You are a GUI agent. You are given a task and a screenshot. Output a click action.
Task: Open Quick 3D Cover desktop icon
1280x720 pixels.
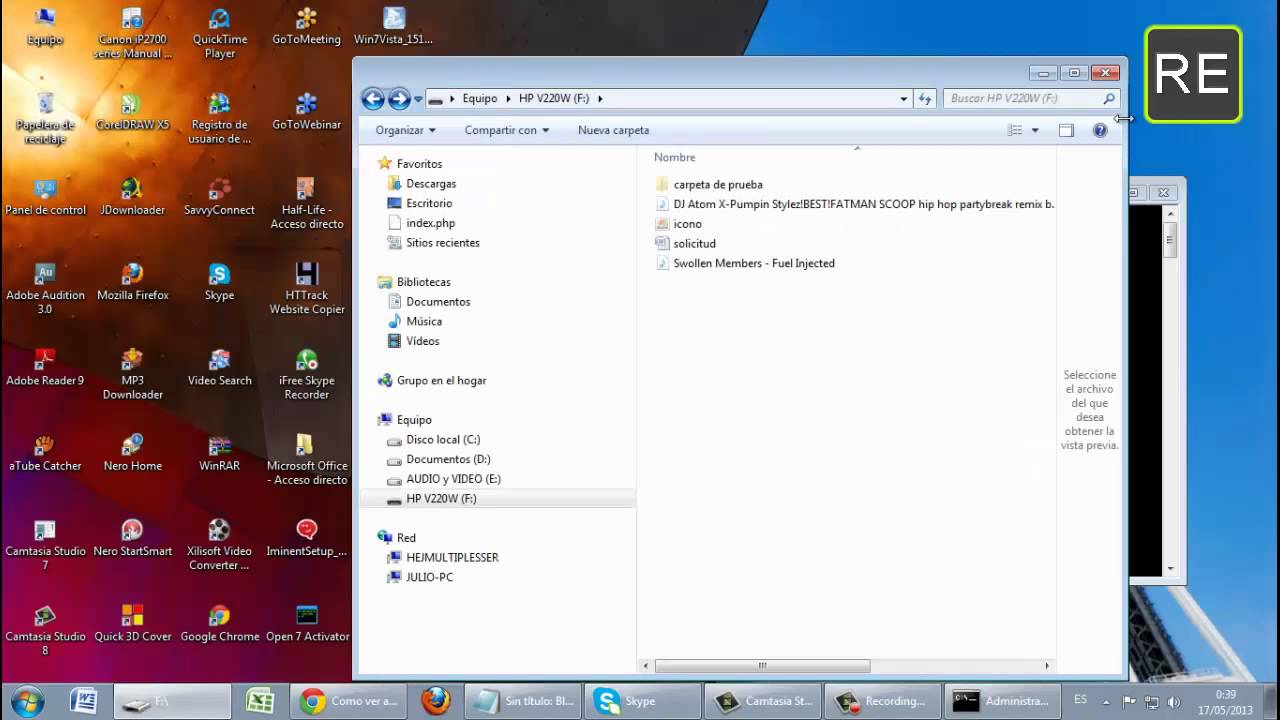click(132, 622)
